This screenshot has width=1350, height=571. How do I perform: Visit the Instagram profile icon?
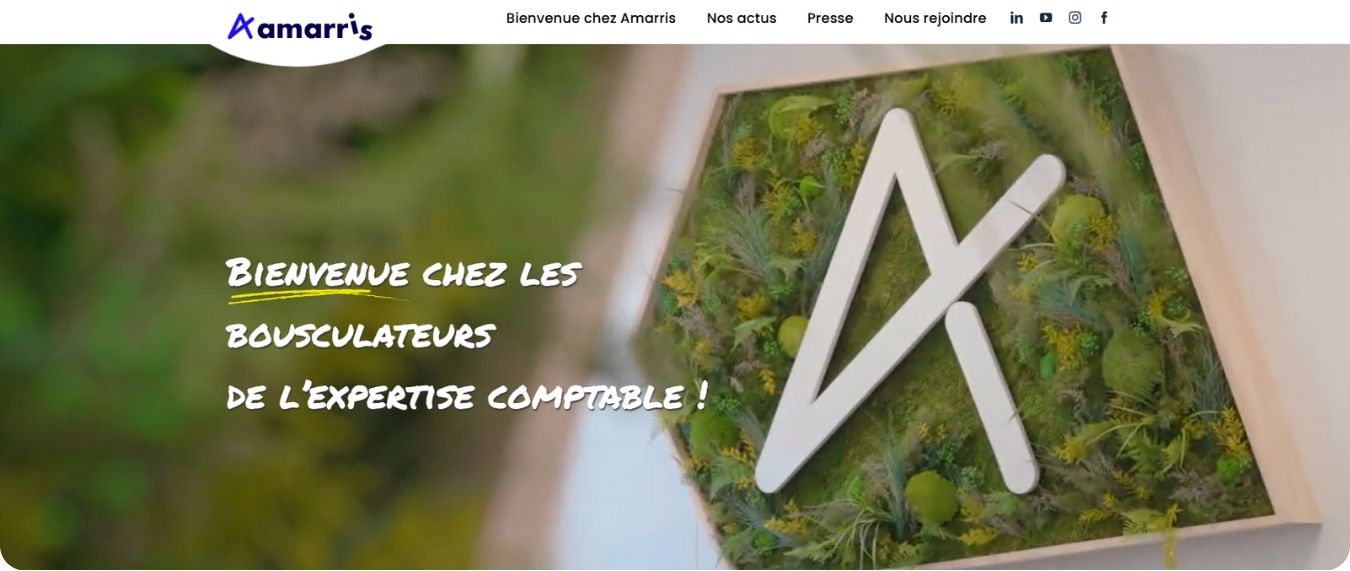1074,17
